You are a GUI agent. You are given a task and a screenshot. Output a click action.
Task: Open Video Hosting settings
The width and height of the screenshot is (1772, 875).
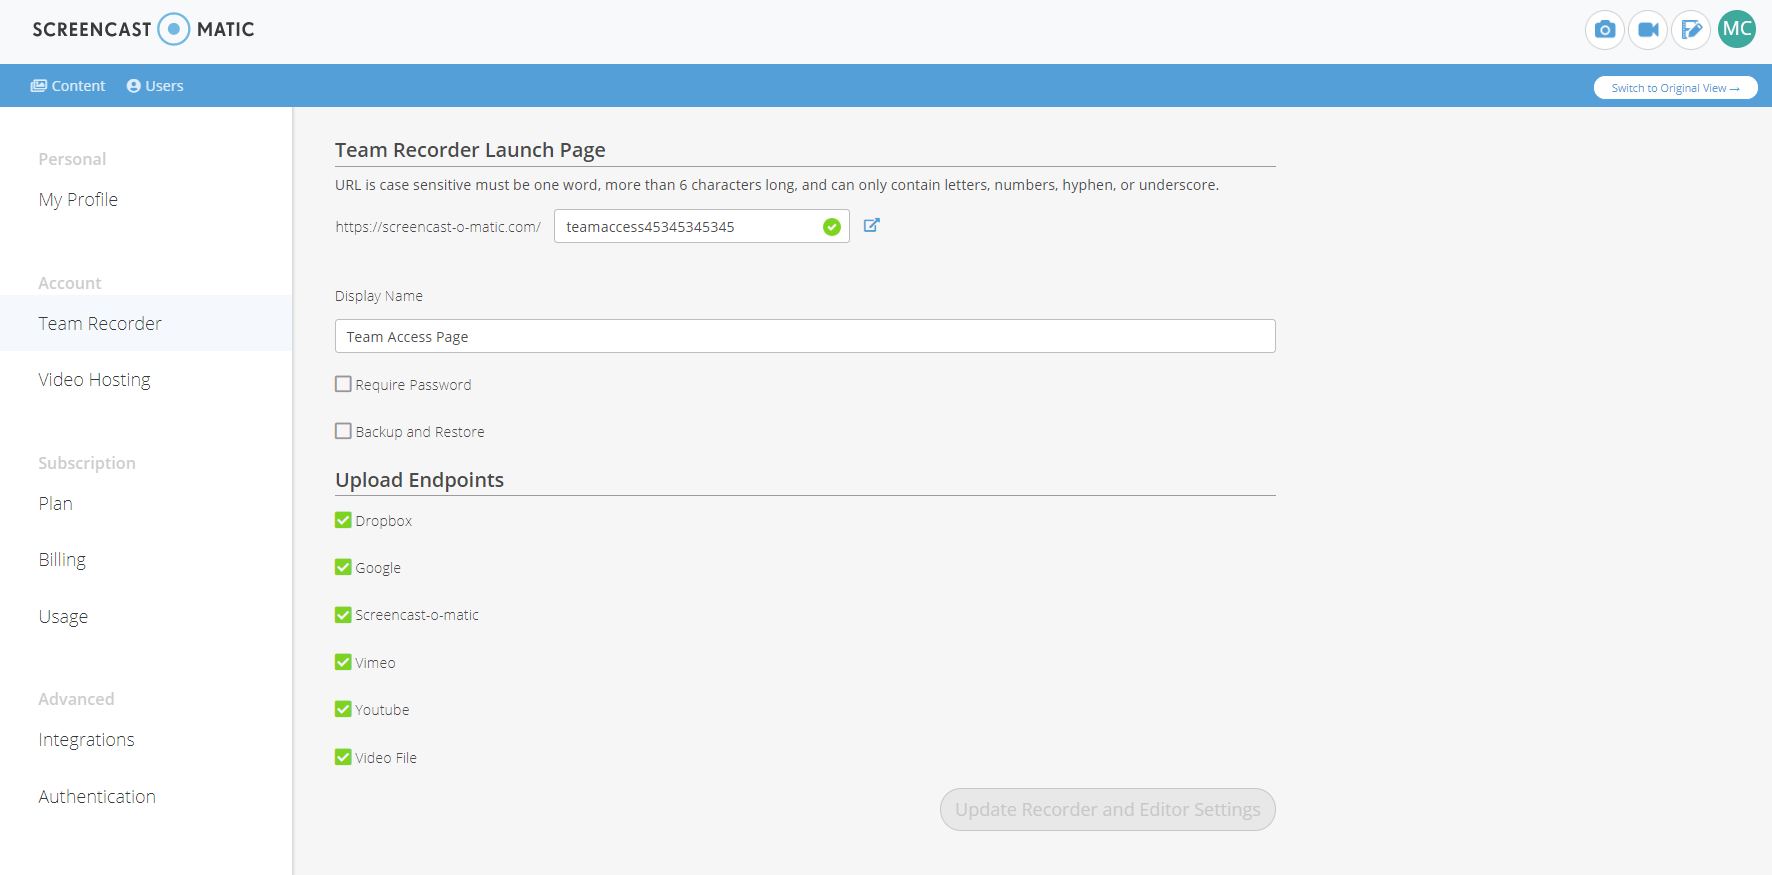94,380
